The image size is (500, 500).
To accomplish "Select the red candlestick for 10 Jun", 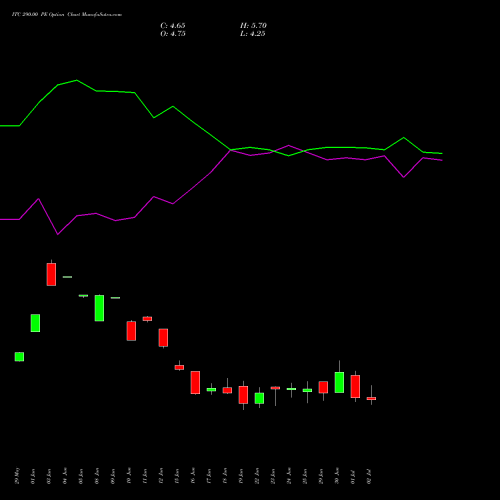I will (131, 331).
